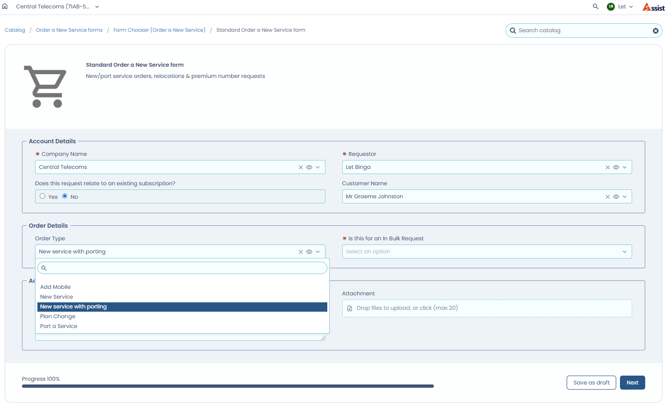Click the Assist logo
Viewport: 670px width, 405px height.
point(654,7)
